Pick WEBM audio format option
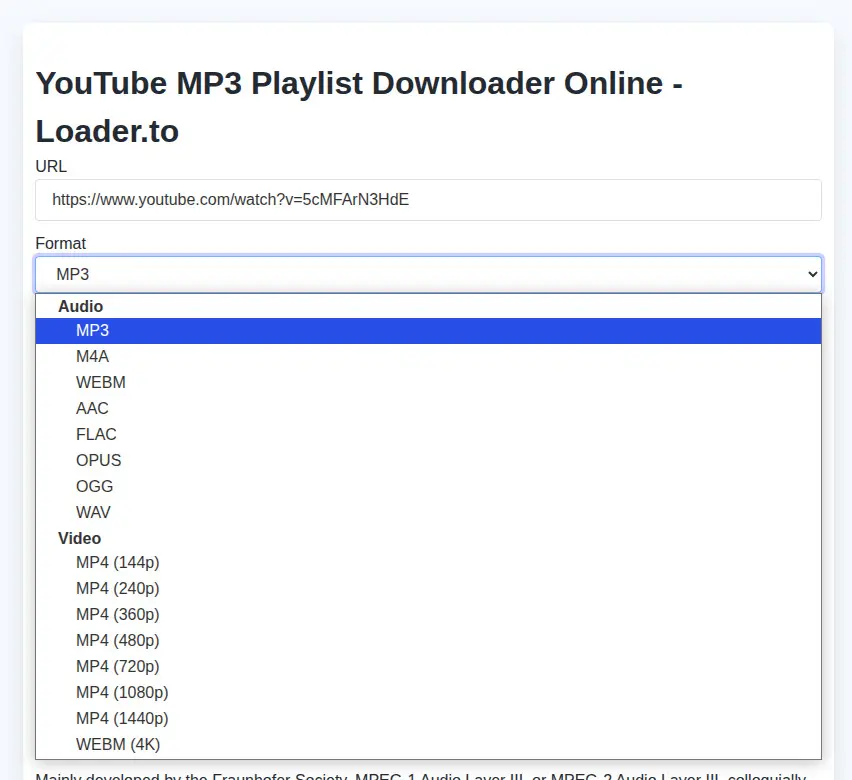Screen dimensions: 852x780 point(428,383)
